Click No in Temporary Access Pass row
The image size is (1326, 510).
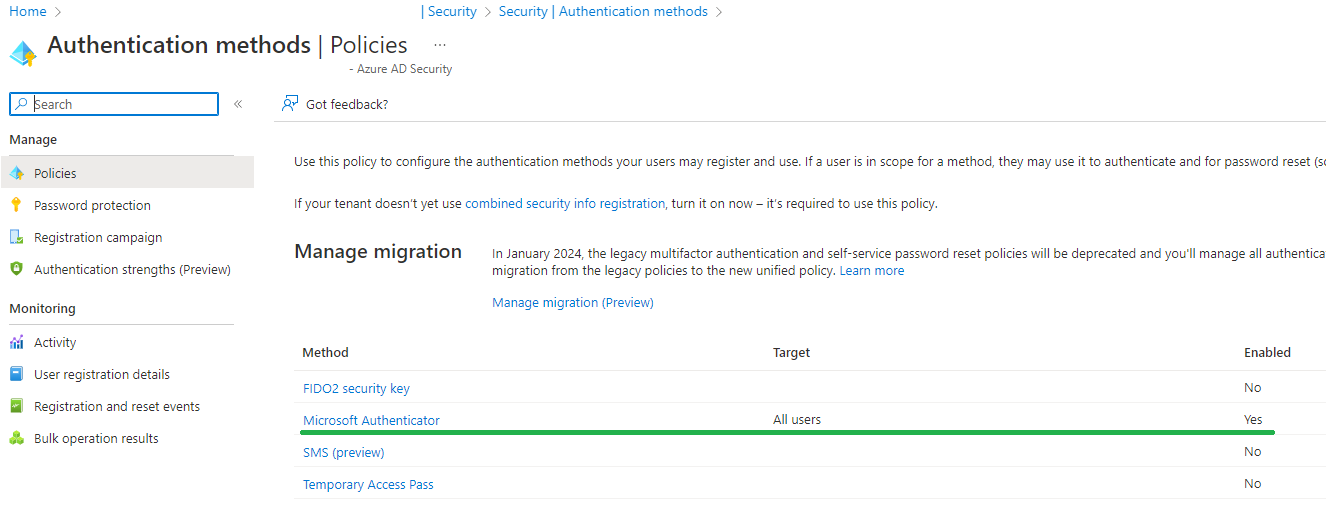(1253, 483)
